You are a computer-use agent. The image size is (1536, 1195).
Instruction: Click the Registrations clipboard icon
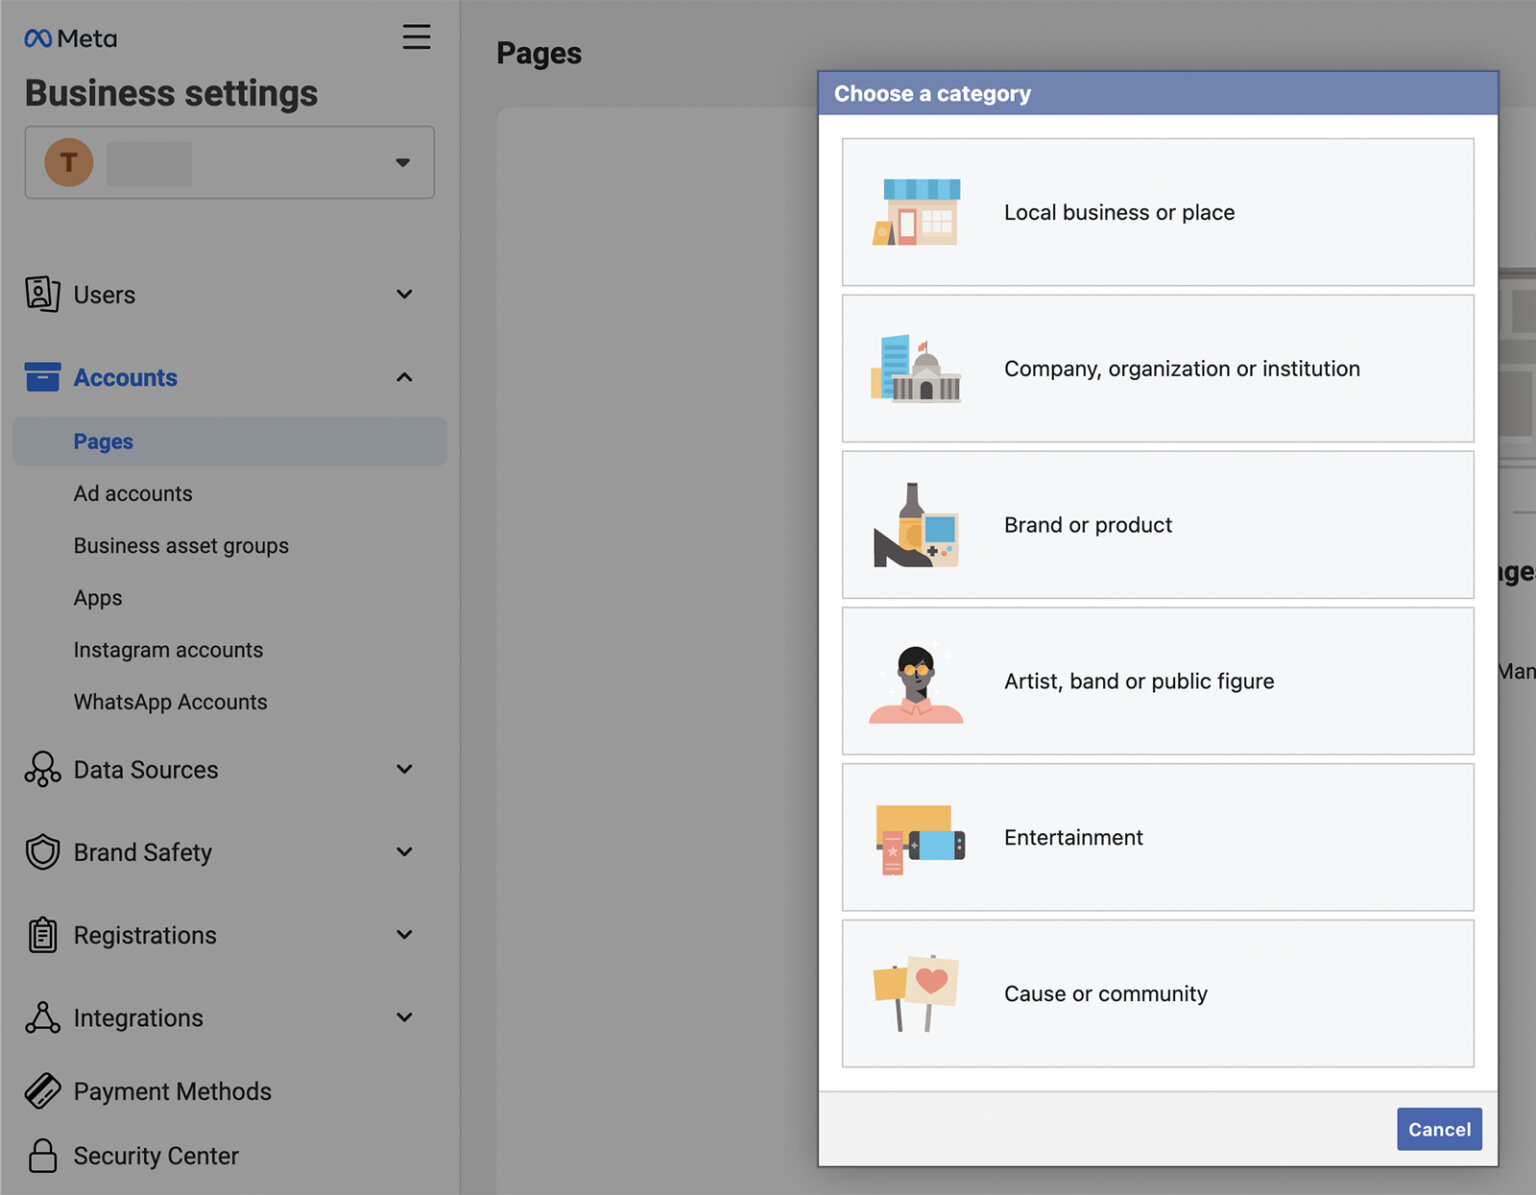[x=42, y=935]
